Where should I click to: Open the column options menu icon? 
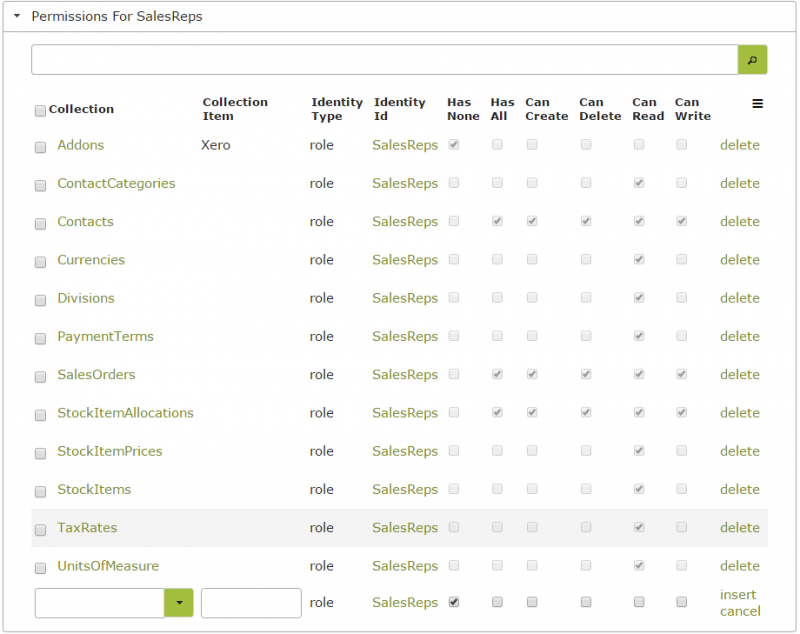(x=757, y=103)
